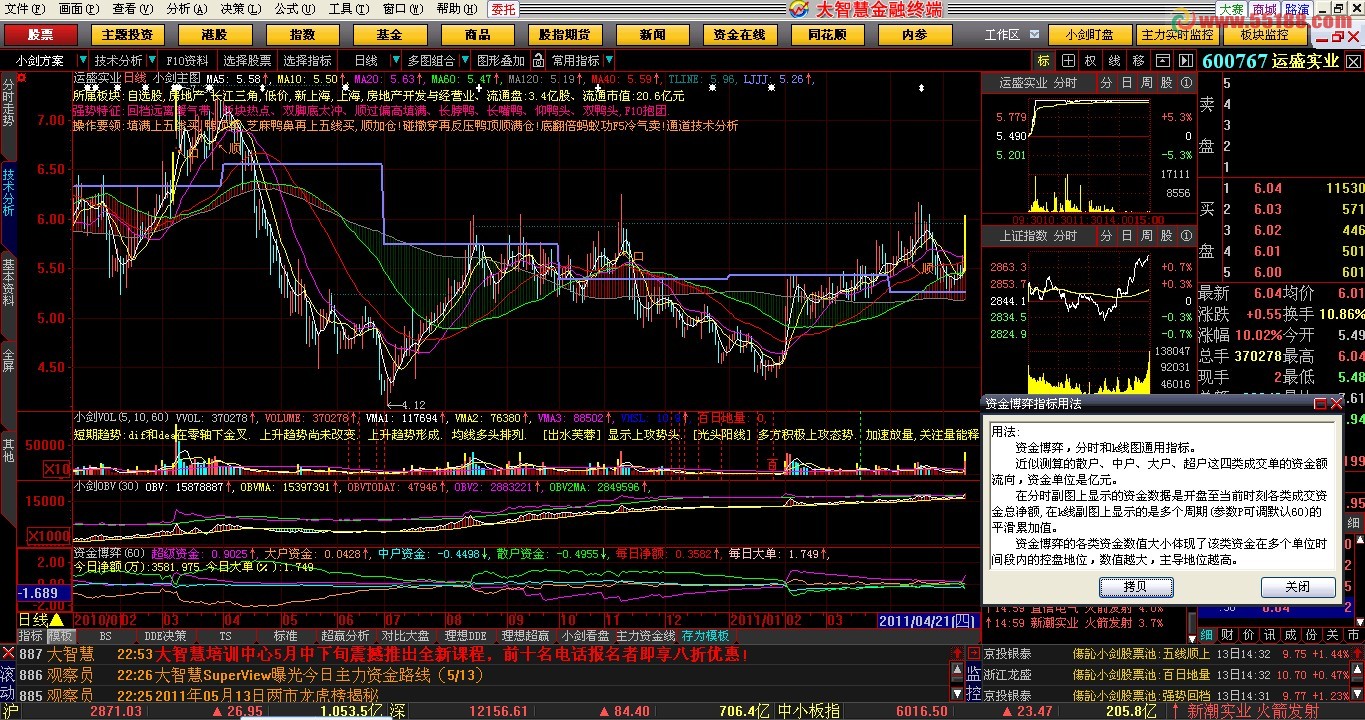This screenshot has height=720, width=1365.
Task: Click the 板块监控 button
Action: [x=1264, y=35]
